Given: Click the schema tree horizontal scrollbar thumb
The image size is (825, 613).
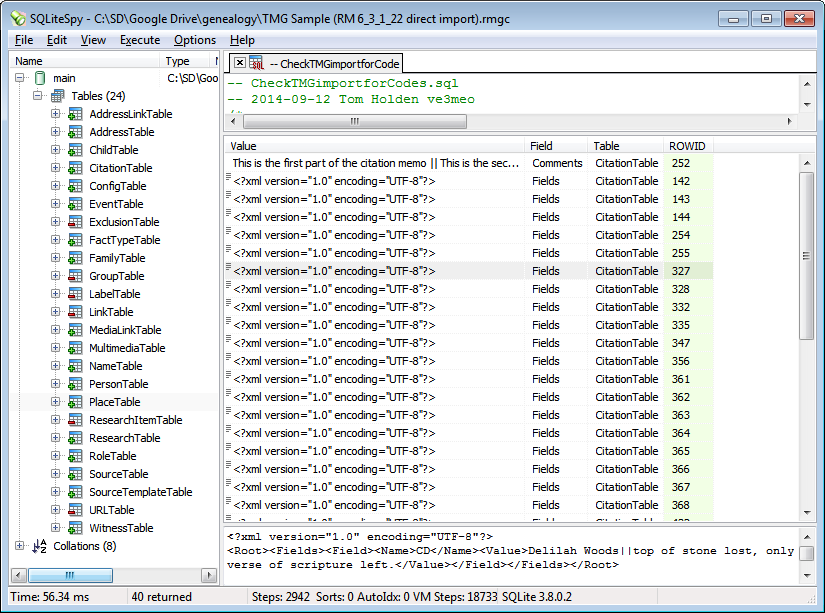Looking at the screenshot, I should click(70, 575).
